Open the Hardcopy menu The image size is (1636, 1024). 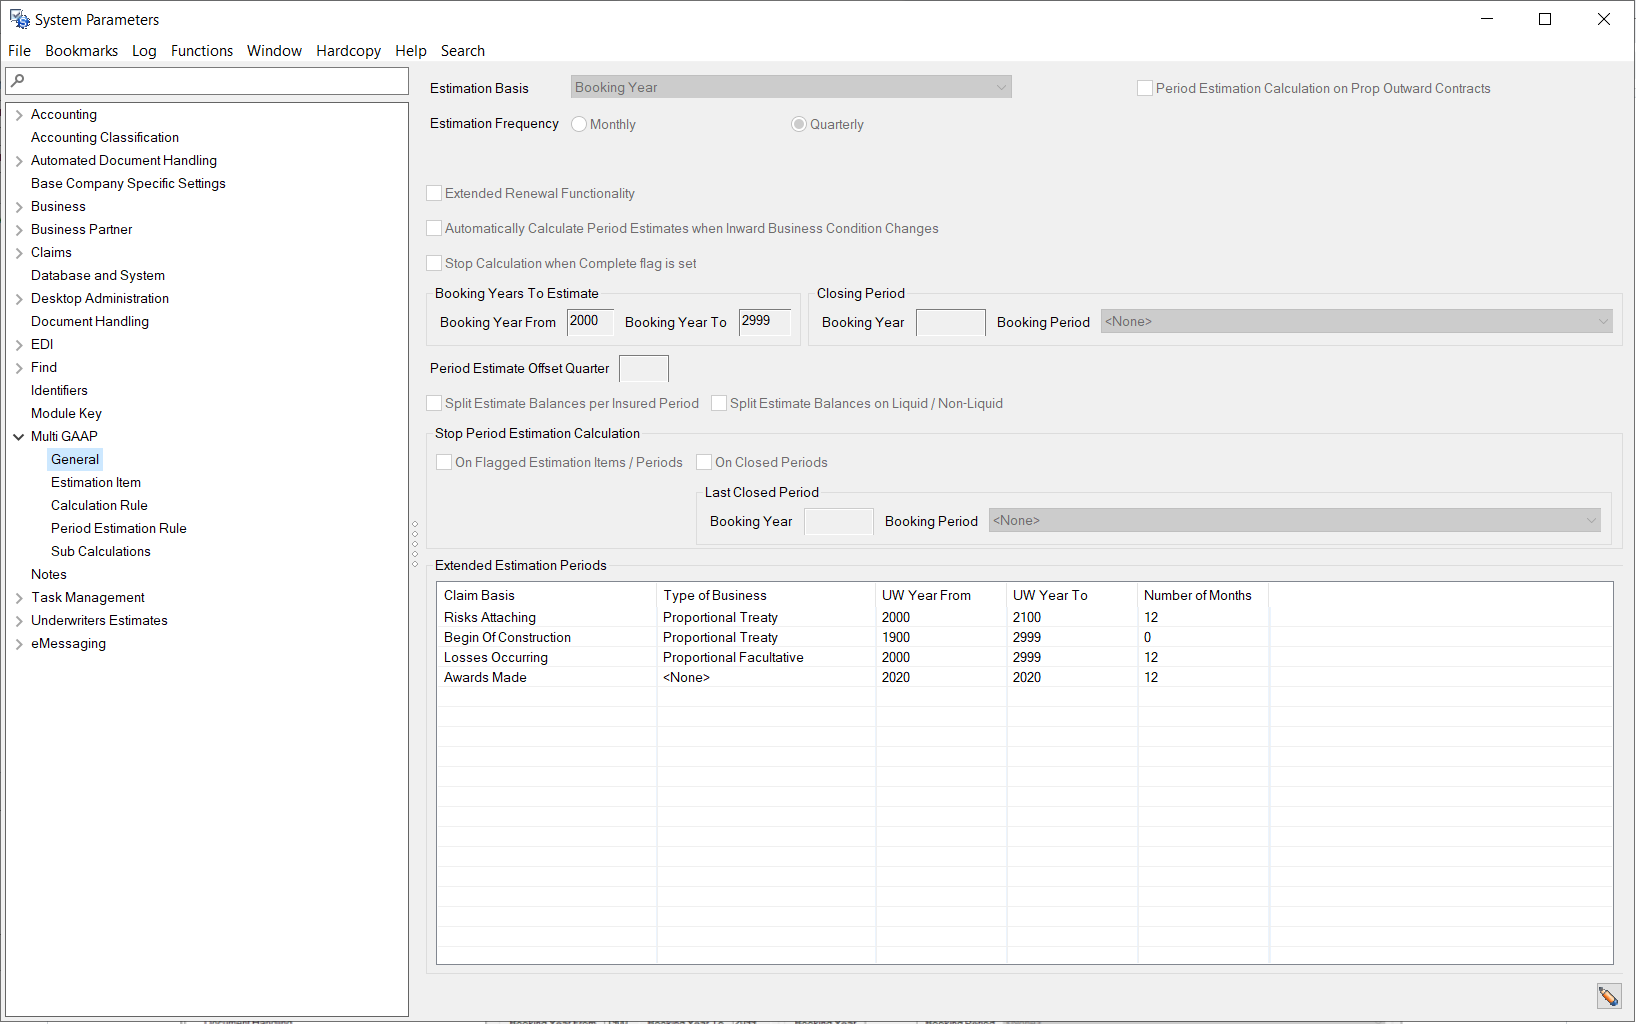pos(348,51)
